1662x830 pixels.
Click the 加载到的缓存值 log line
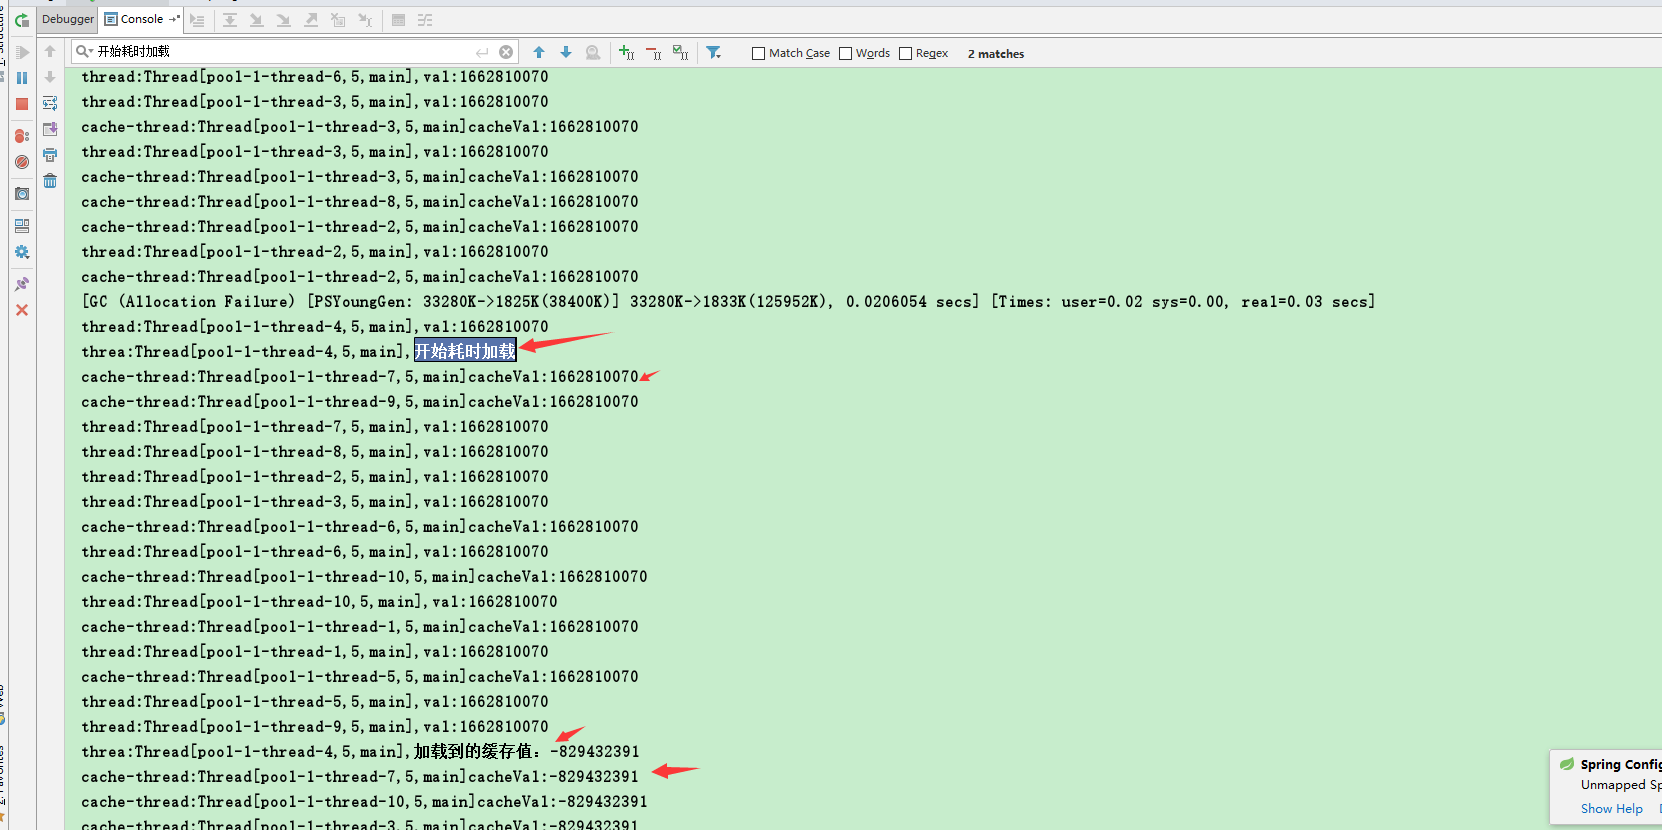pyautogui.click(x=360, y=751)
